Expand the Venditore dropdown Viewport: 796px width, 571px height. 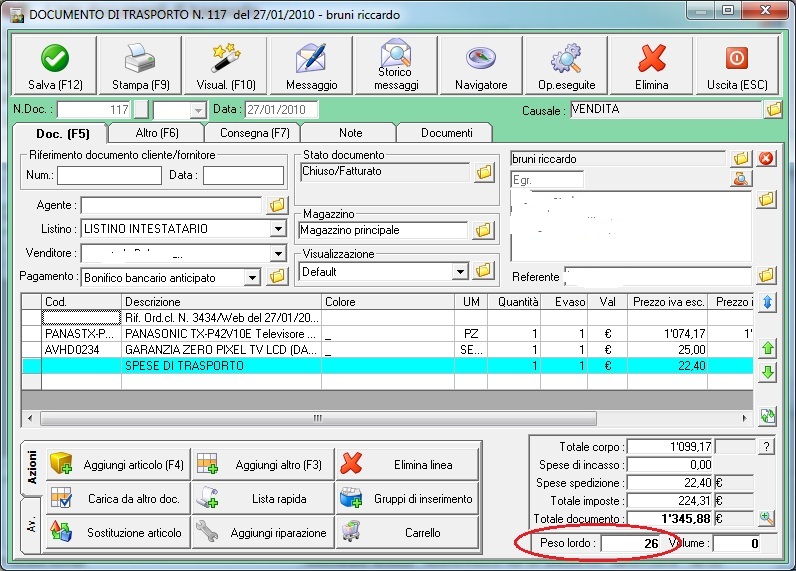tap(278, 253)
